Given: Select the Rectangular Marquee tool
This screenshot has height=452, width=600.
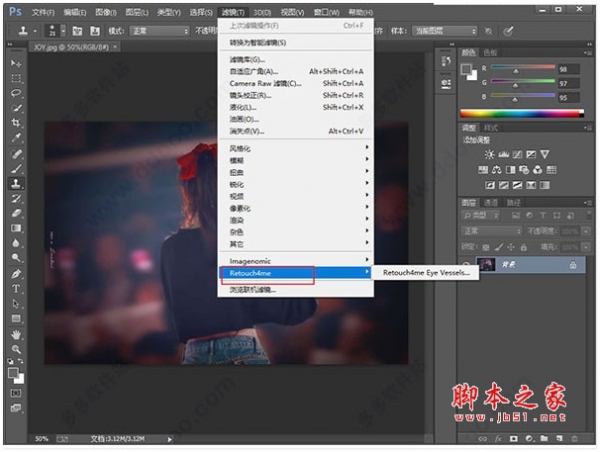Looking at the screenshot, I should (16, 78).
